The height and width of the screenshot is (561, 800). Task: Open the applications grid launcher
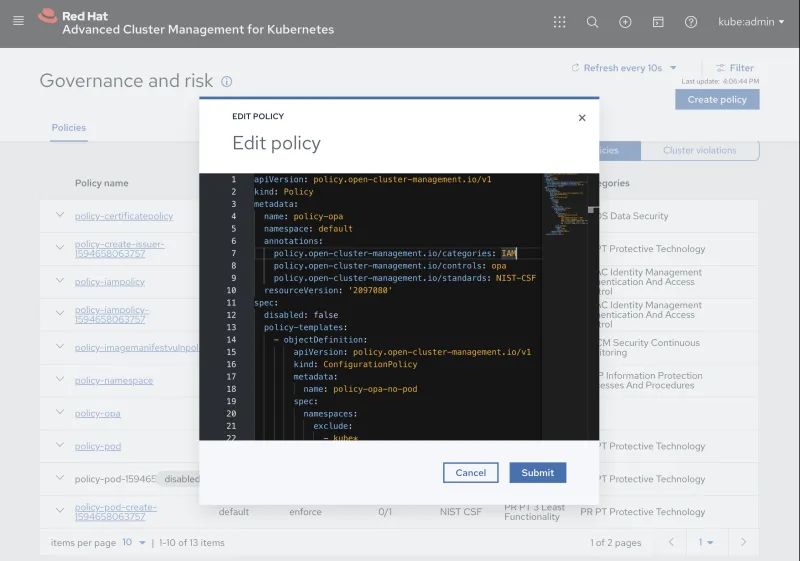pyautogui.click(x=559, y=22)
